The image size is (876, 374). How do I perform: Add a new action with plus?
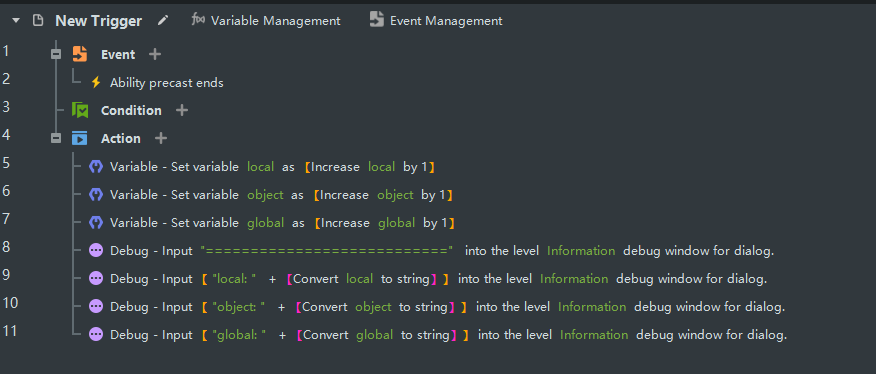(x=160, y=138)
